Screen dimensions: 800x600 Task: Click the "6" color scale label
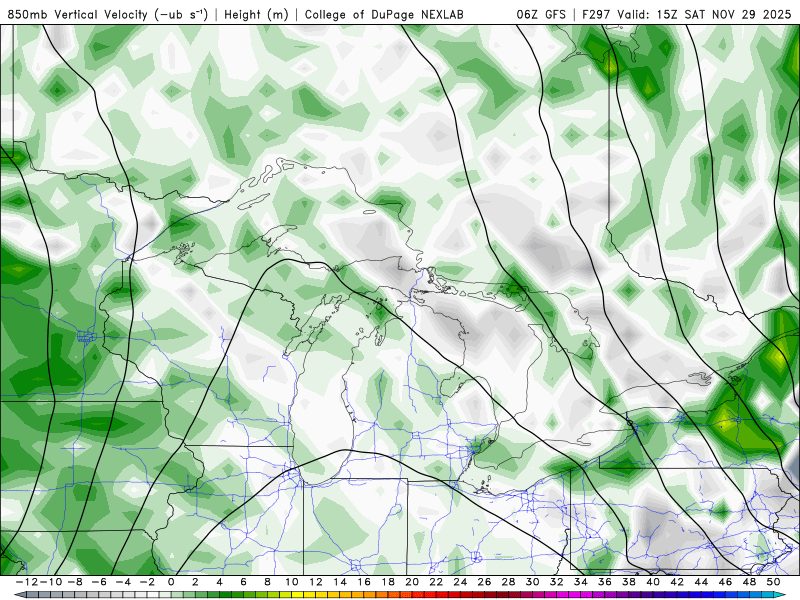click(x=243, y=582)
